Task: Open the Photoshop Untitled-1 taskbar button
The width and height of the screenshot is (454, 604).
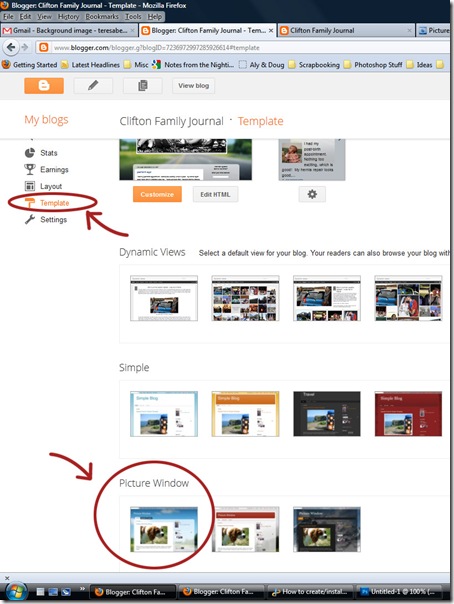Action: pyautogui.click(x=399, y=592)
